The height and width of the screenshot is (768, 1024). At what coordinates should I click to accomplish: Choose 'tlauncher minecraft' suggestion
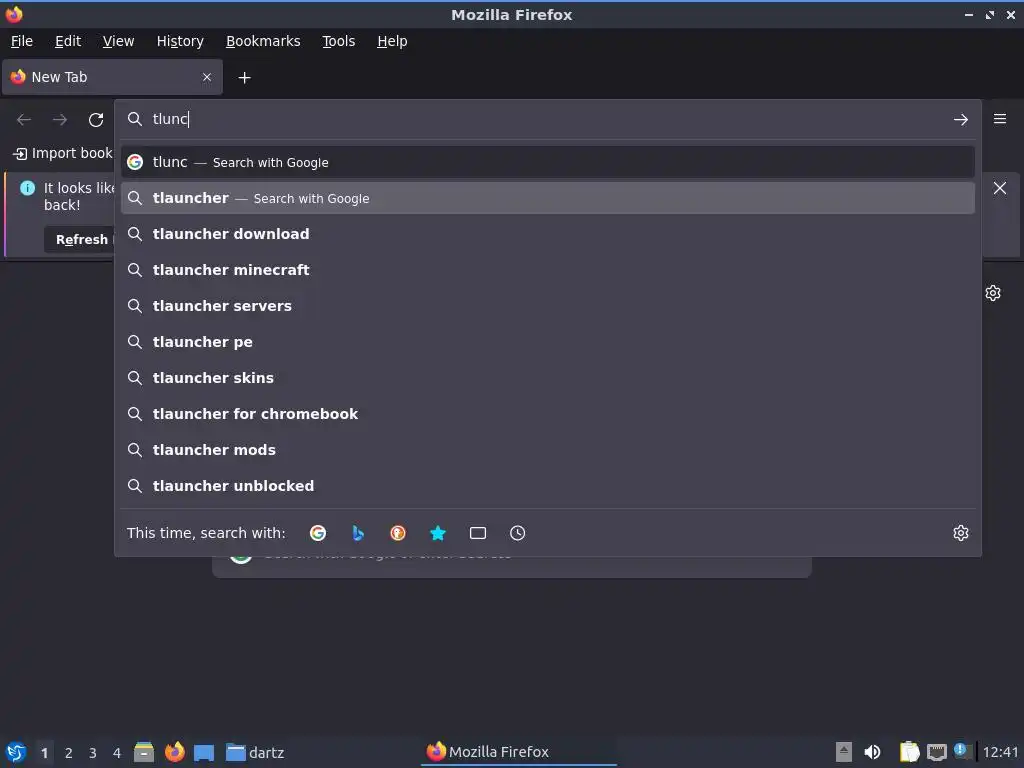tap(547, 270)
